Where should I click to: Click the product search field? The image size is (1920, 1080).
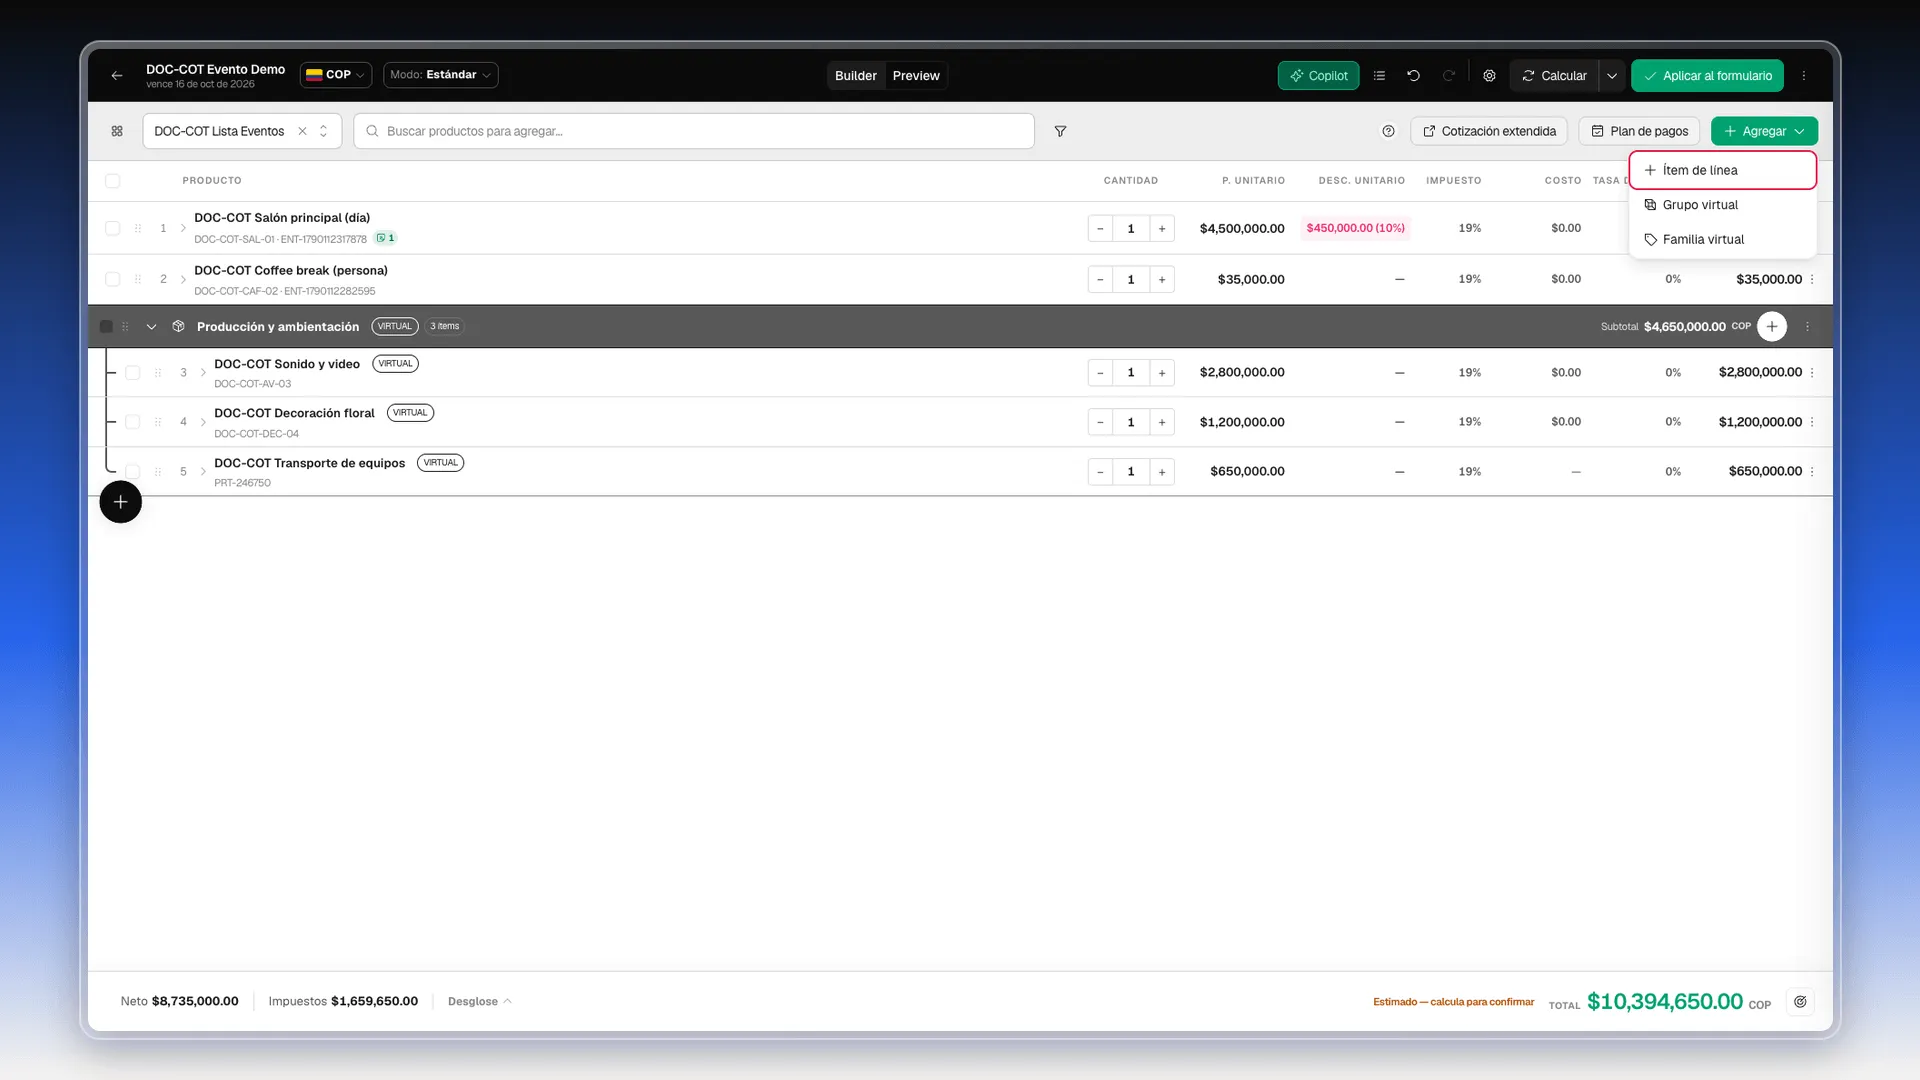(x=693, y=131)
